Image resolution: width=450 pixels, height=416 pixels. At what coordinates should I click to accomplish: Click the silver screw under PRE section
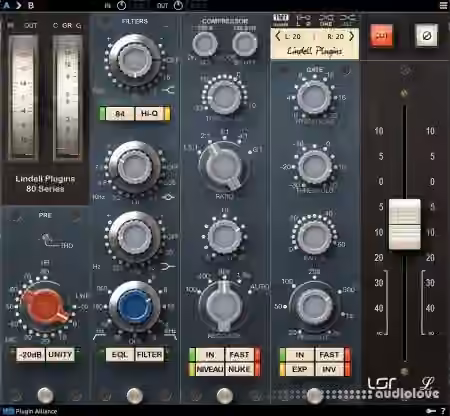pyautogui.click(x=45, y=395)
